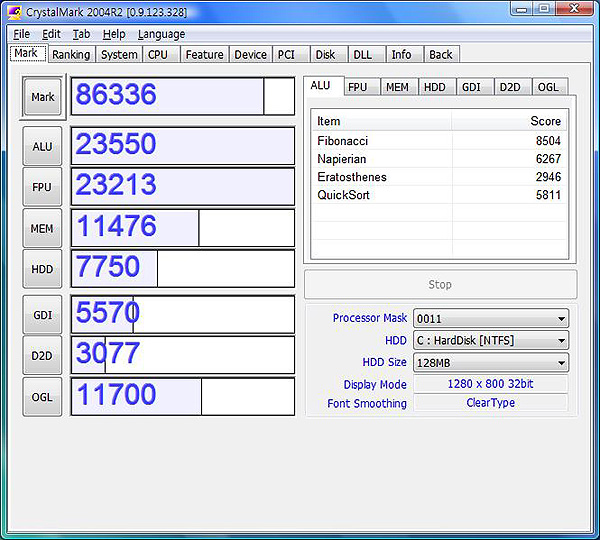Click the MEM score bar 11476

(x=183, y=228)
